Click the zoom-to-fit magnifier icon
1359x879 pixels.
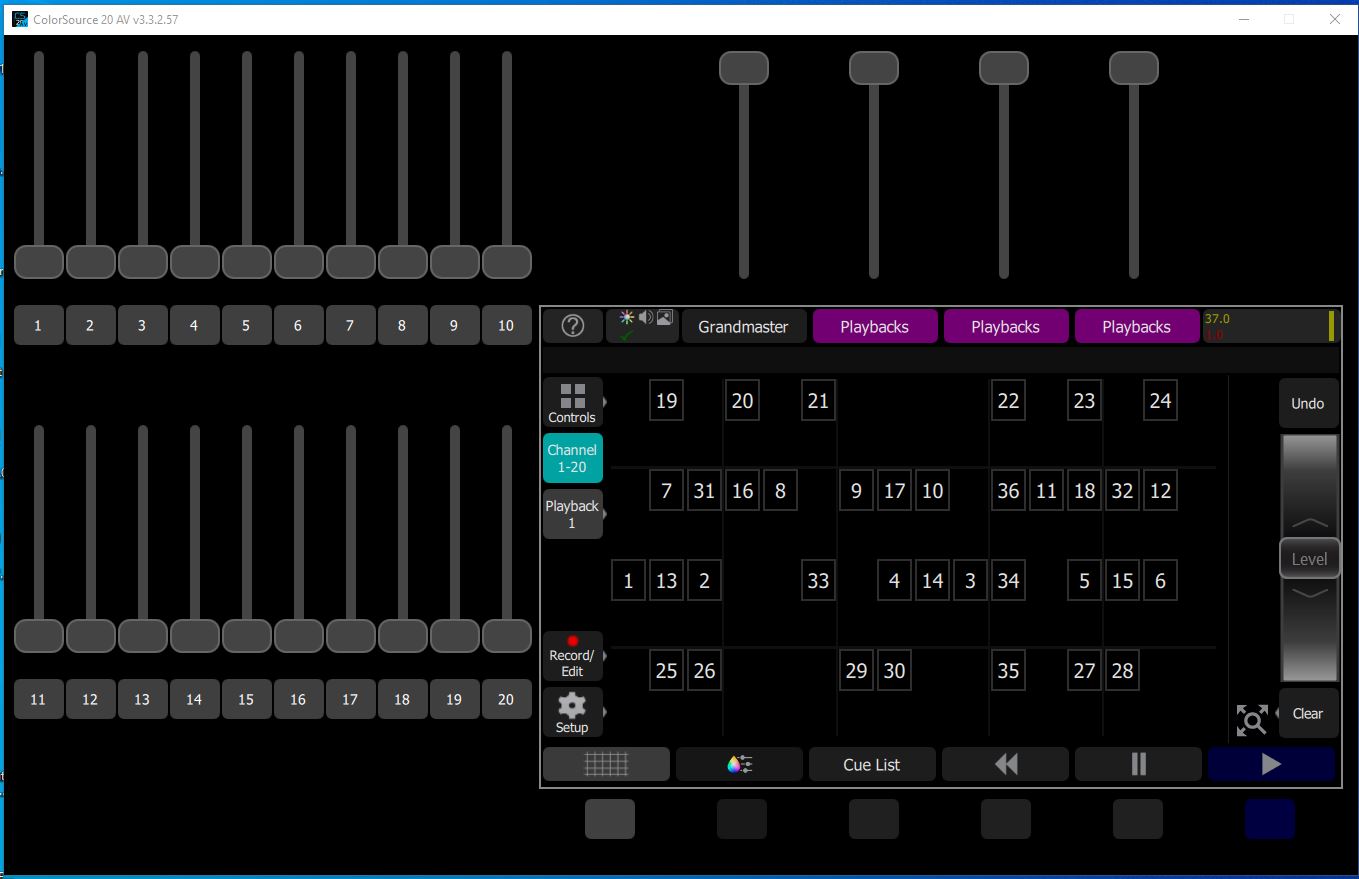(x=1251, y=719)
